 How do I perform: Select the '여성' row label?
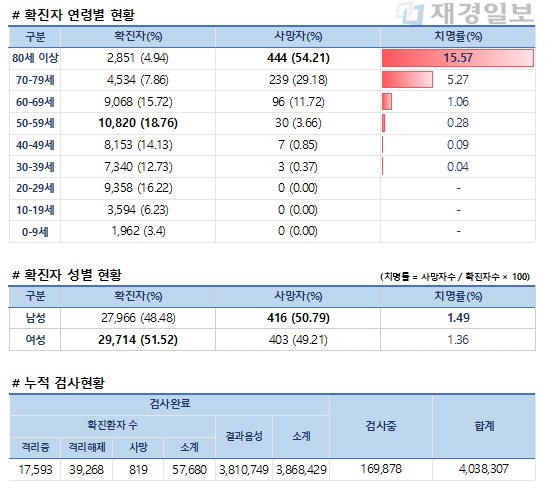pyautogui.click(x=35, y=340)
